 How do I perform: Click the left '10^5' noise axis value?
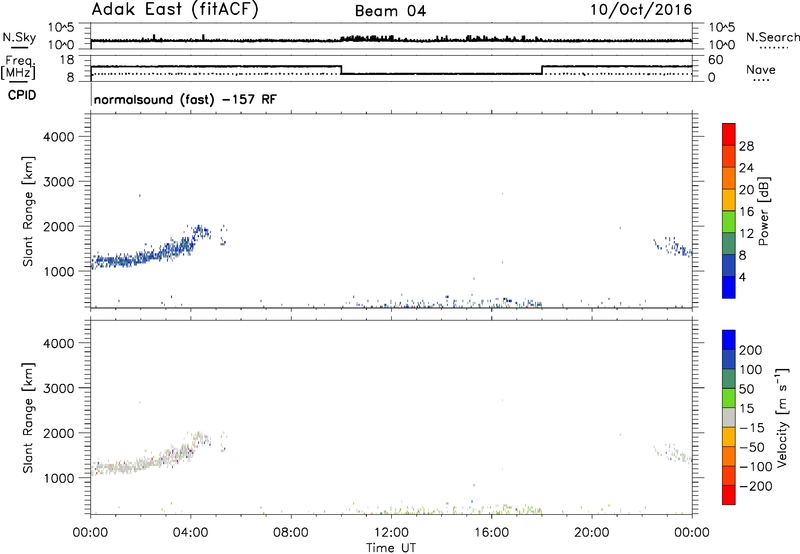pyautogui.click(x=61, y=28)
